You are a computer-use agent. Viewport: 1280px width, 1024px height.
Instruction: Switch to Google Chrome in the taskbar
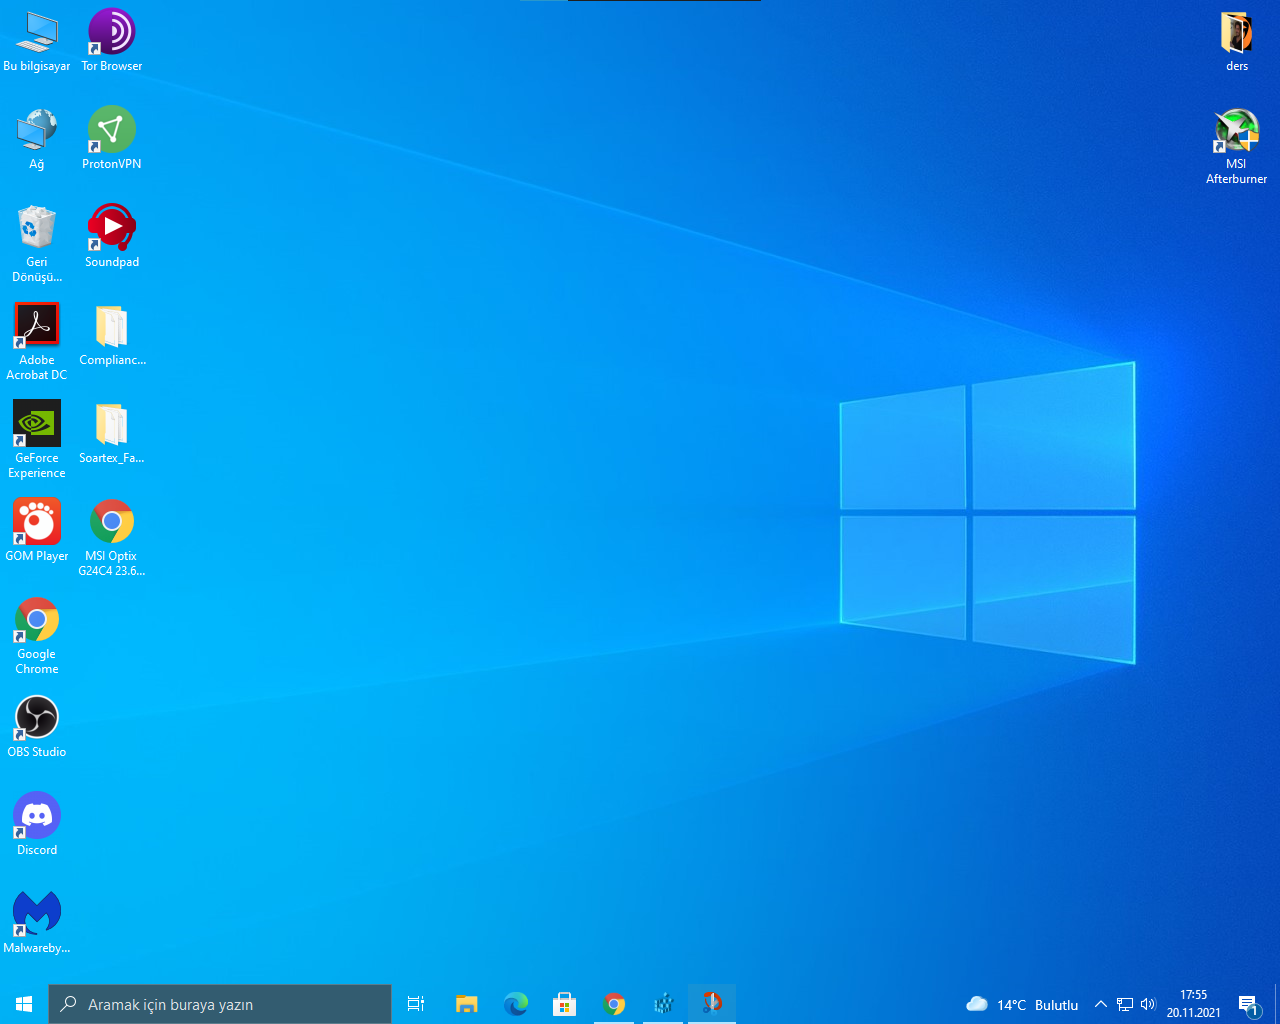[x=614, y=1004]
